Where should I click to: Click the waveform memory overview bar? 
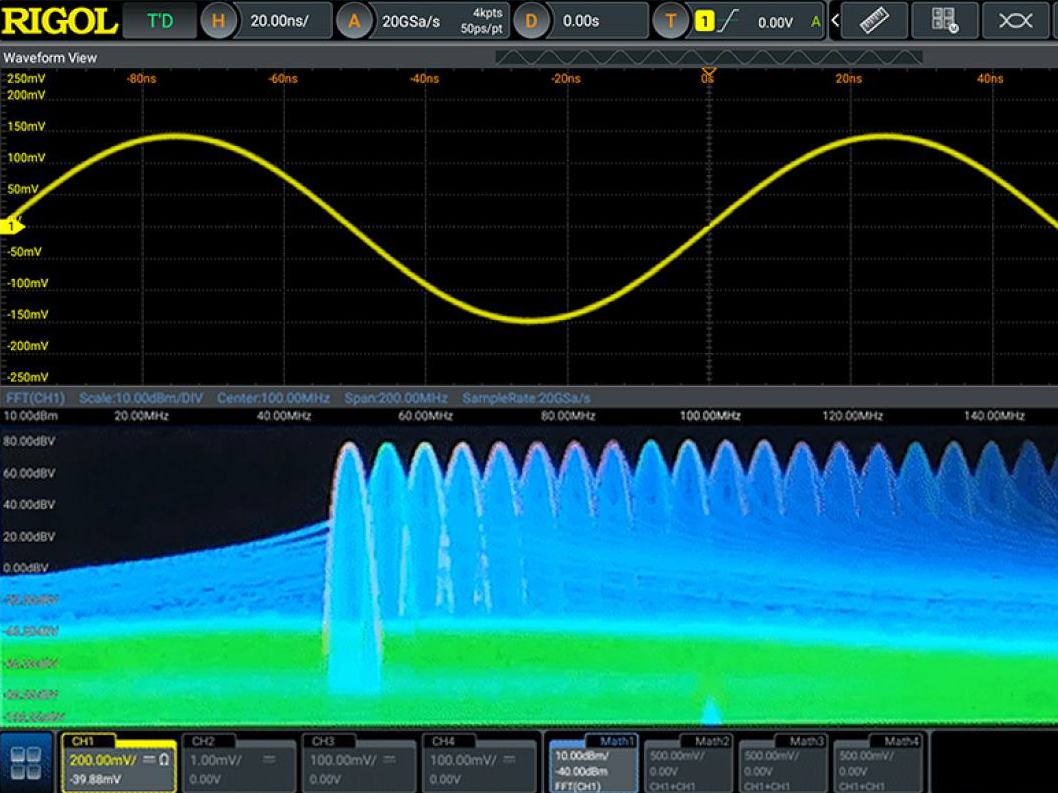tap(708, 57)
